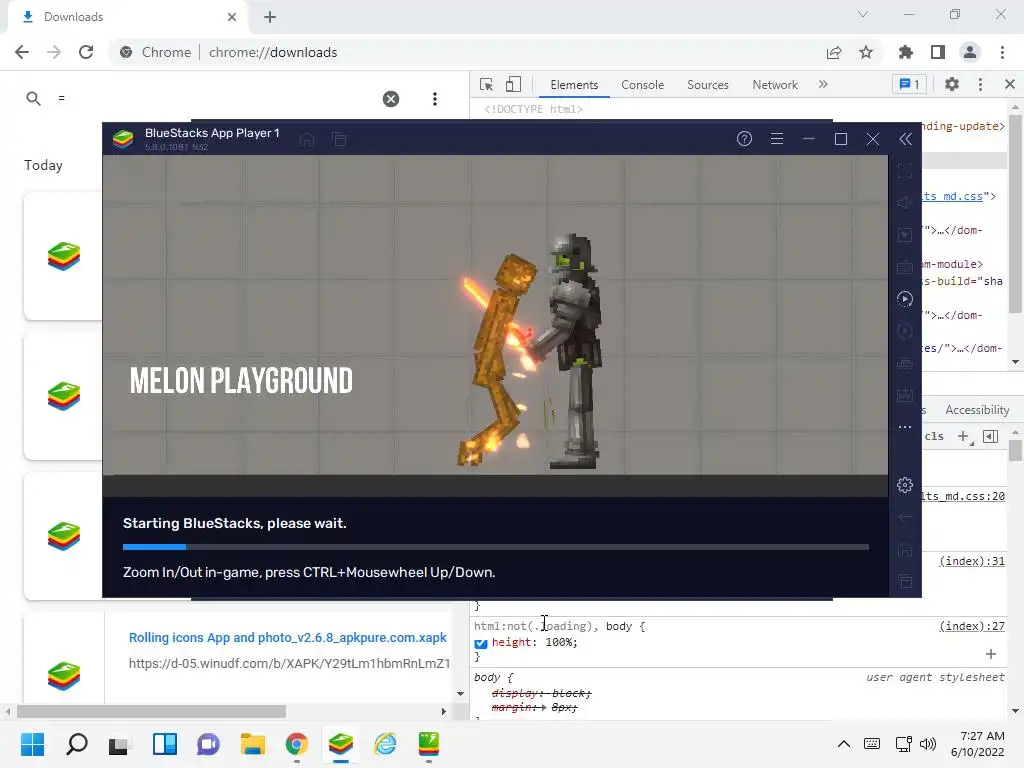Viewport: 1024px width, 768px height.
Task: Expand more DevTools tabs chevron
Action: pyautogui.click(x=823, y=84)
